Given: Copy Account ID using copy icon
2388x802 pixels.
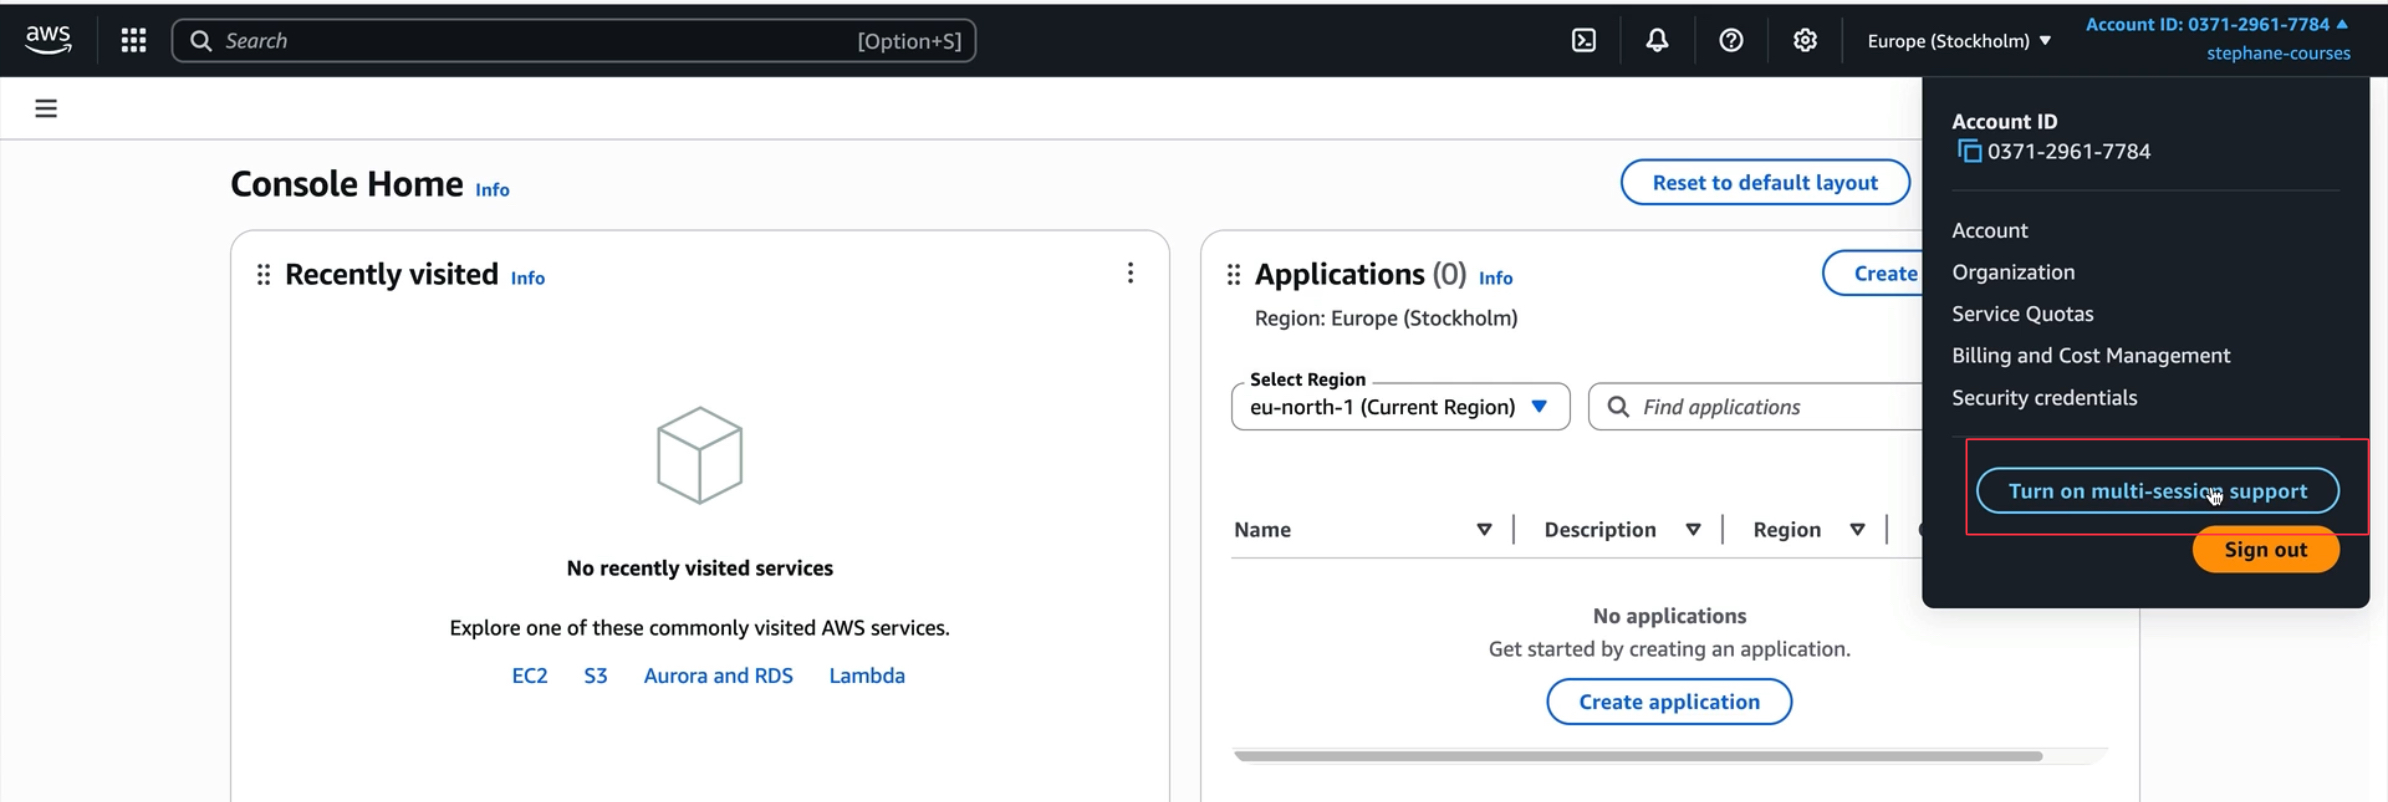Looking at the screenshot, I should click(x=1969, y=151).
